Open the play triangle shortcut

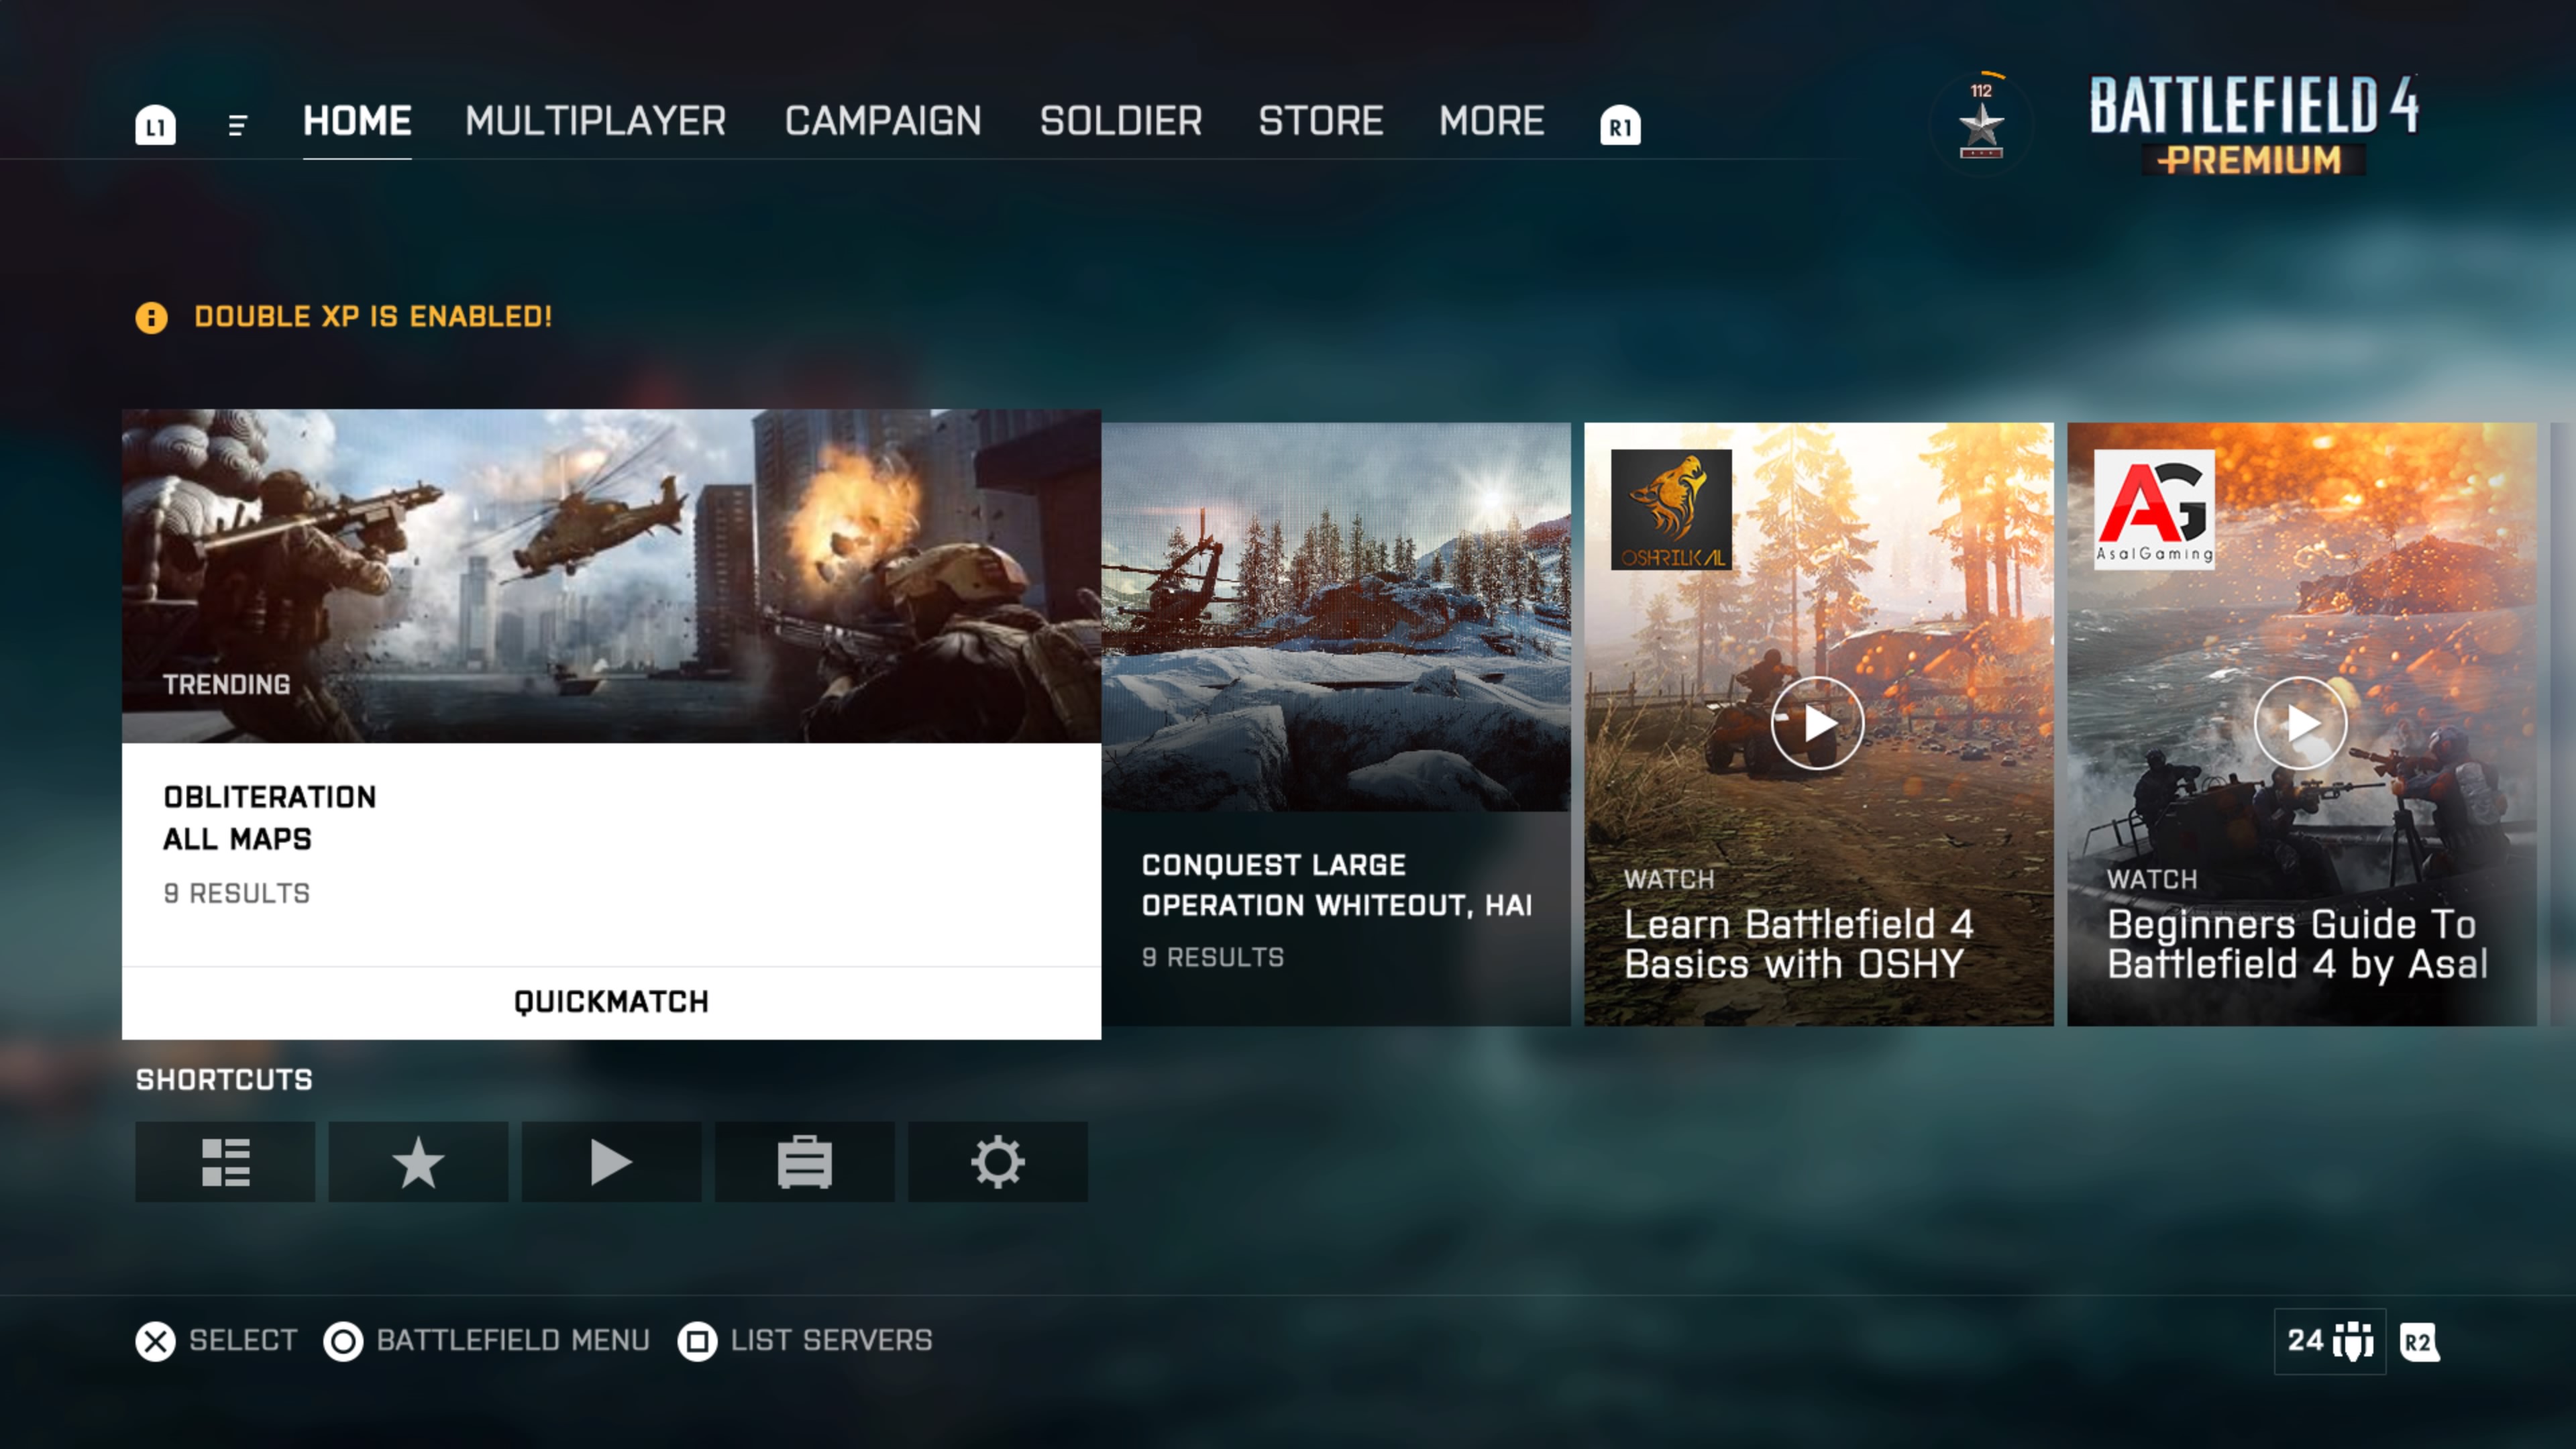tap(611, 1162)
